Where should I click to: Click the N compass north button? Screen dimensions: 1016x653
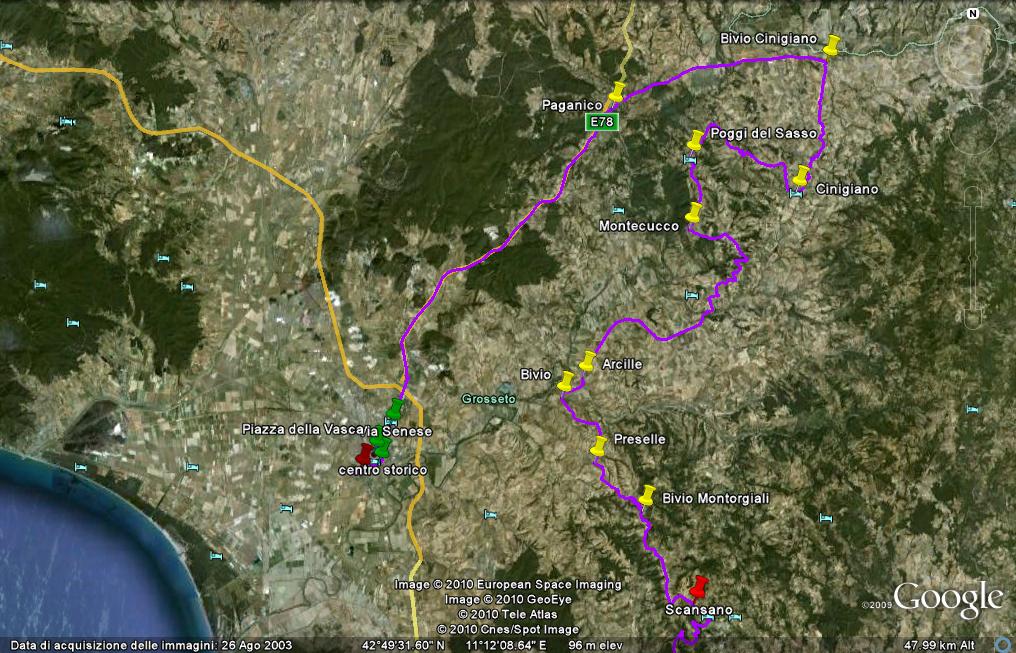(971, 14)
